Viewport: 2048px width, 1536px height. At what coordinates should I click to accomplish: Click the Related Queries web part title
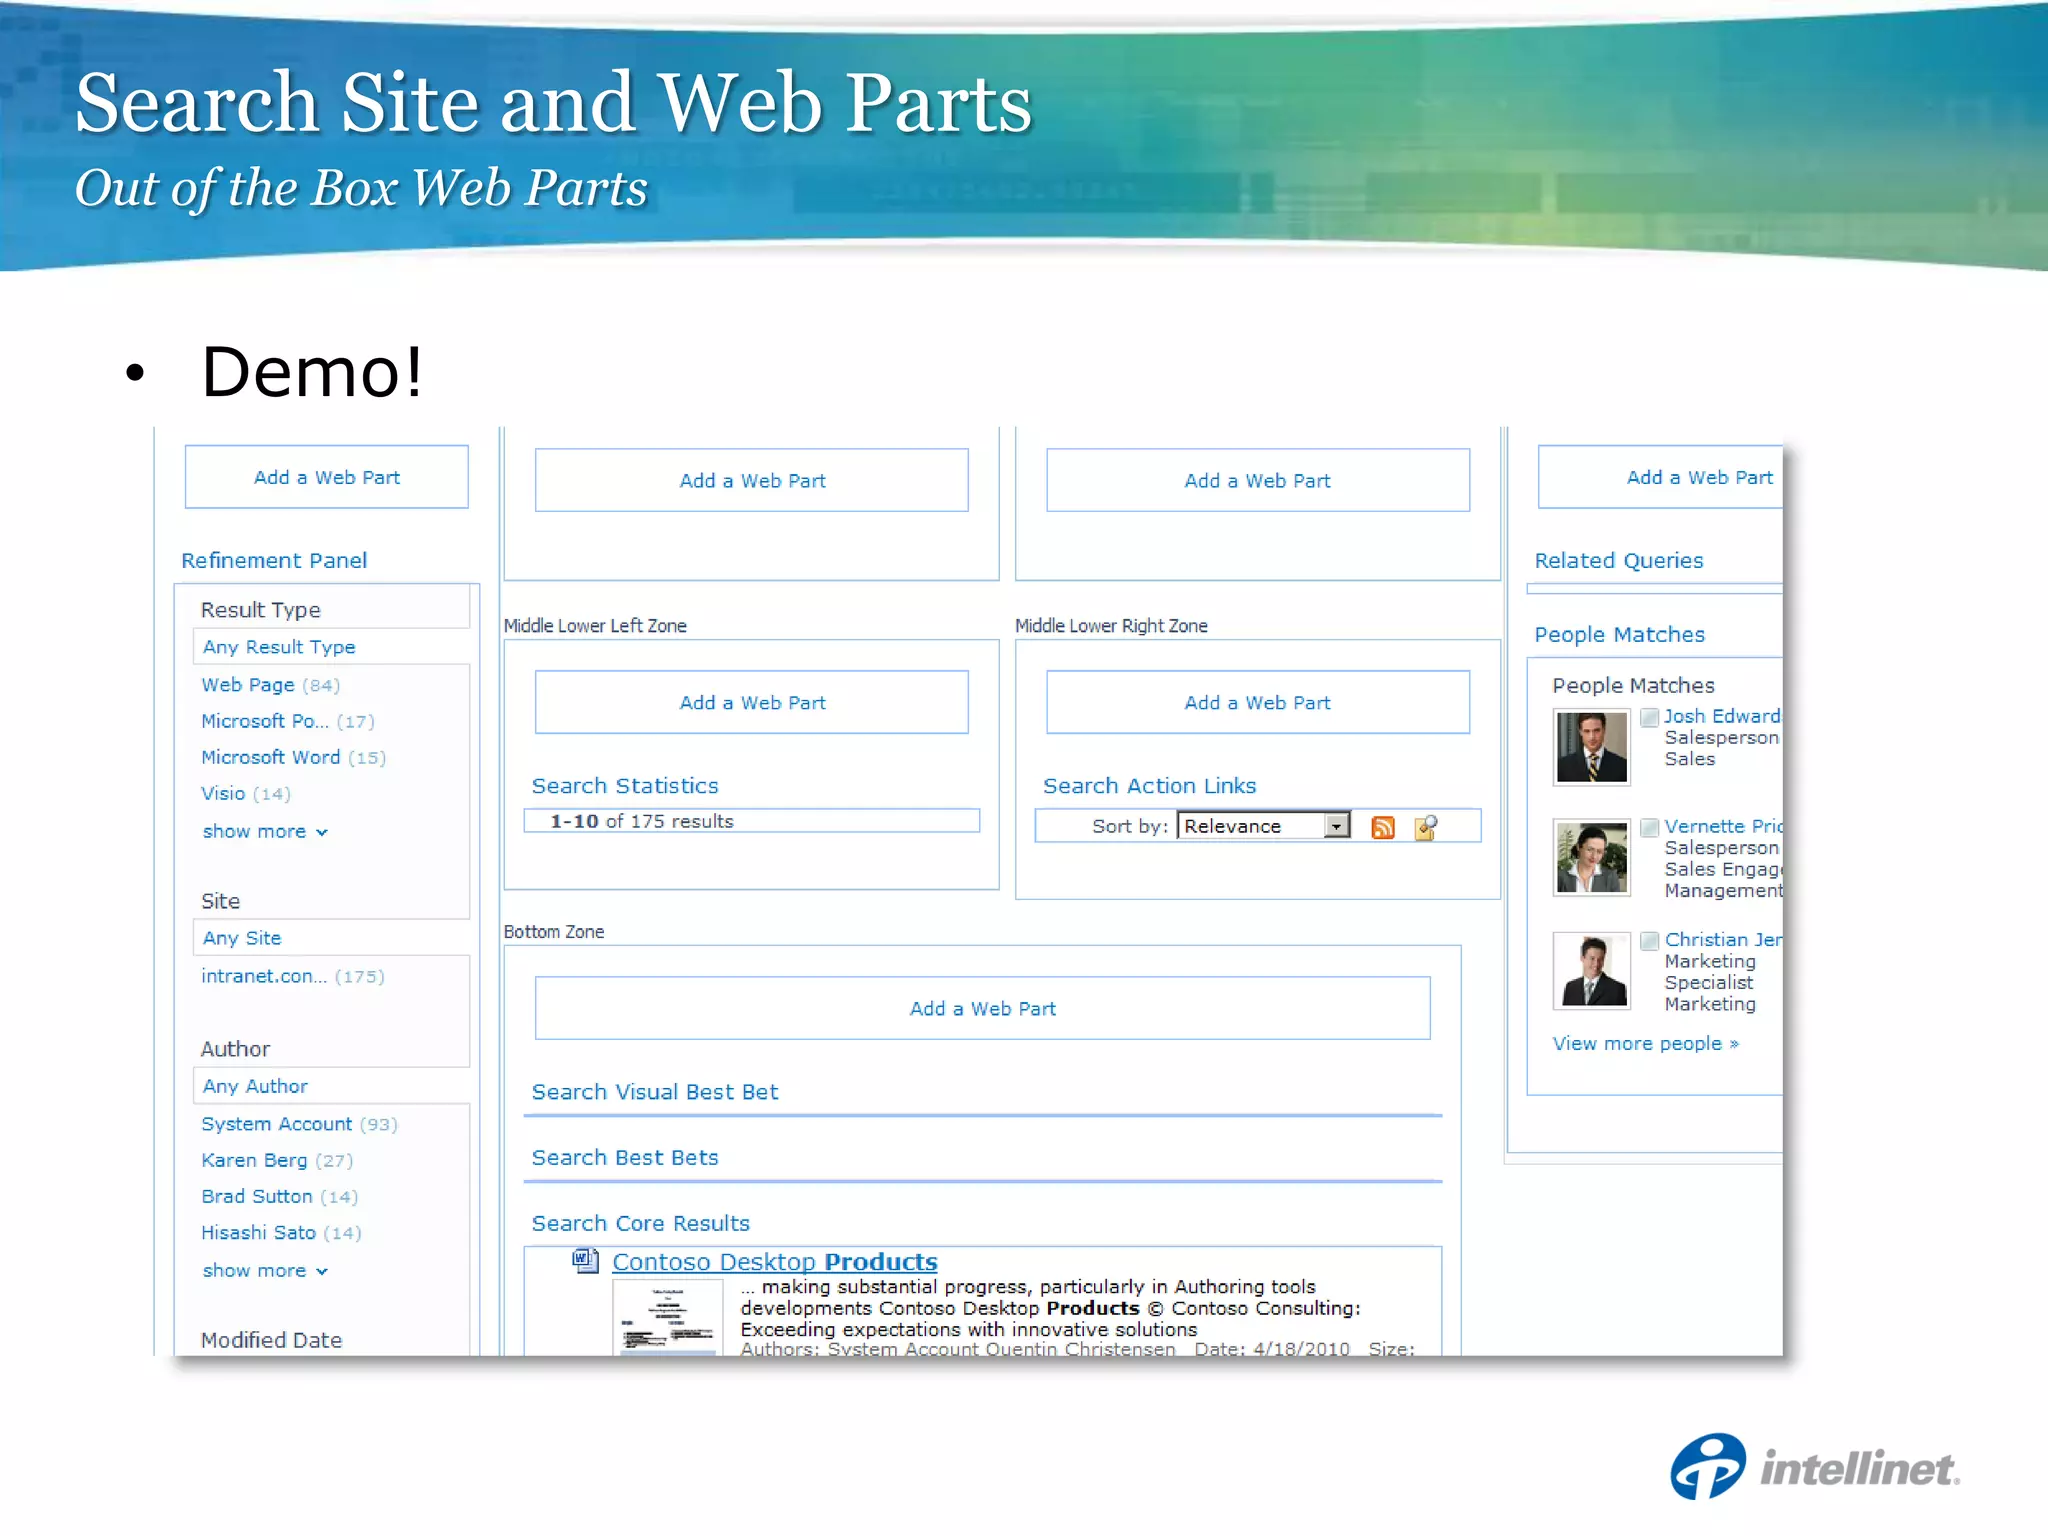(1619, 560)
